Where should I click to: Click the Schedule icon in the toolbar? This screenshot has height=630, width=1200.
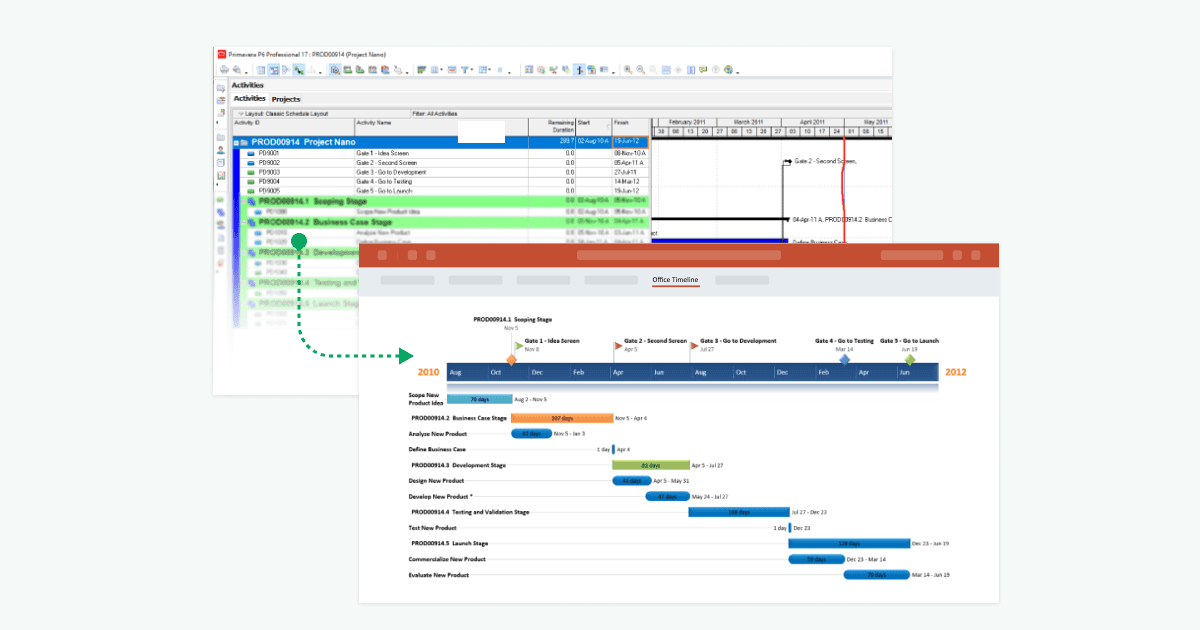click(539, 70)
